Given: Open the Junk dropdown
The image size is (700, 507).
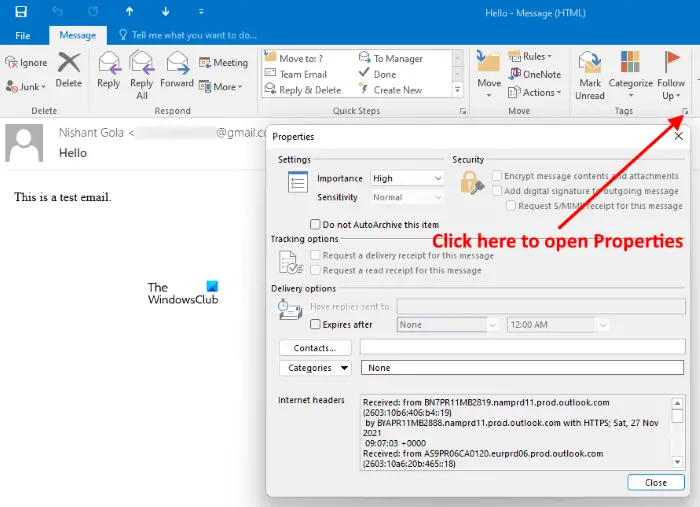Looking at the screenshot, I should pos(26,87).
